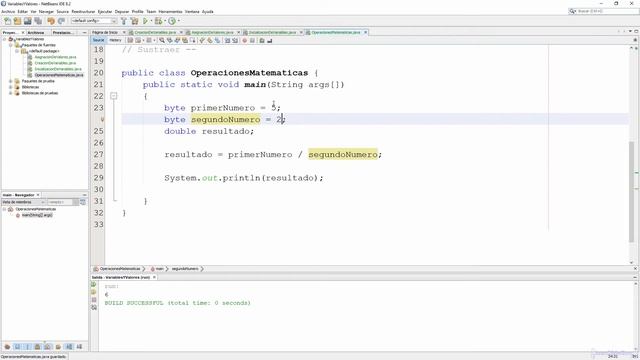Click main in the breadcrumb bar
This screenshot has width=640, height=360.
pos(159,269)
